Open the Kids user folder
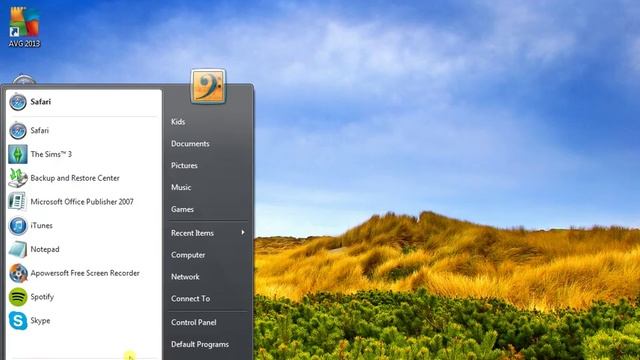This screenshot has height=360, width=640. (x=178, y=122)
